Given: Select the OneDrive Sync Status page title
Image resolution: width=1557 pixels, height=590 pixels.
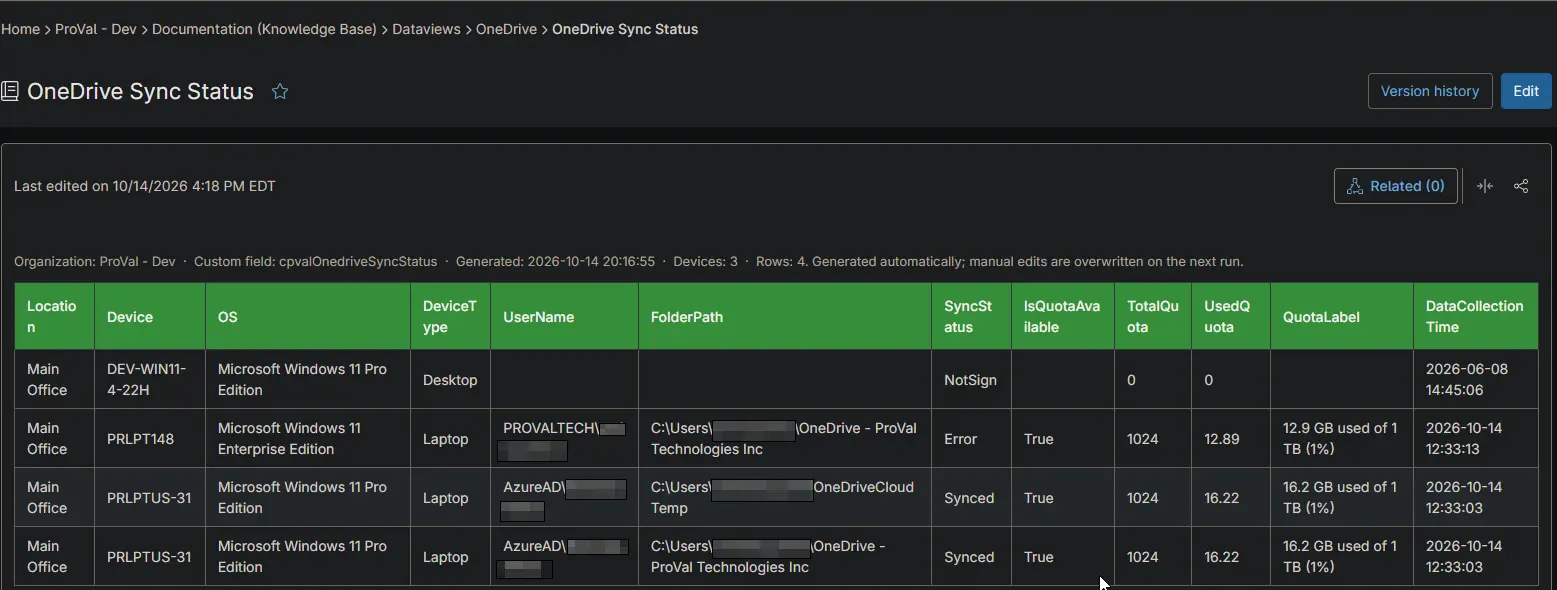Looking at the screenshot, I should (x=140, y=91).
